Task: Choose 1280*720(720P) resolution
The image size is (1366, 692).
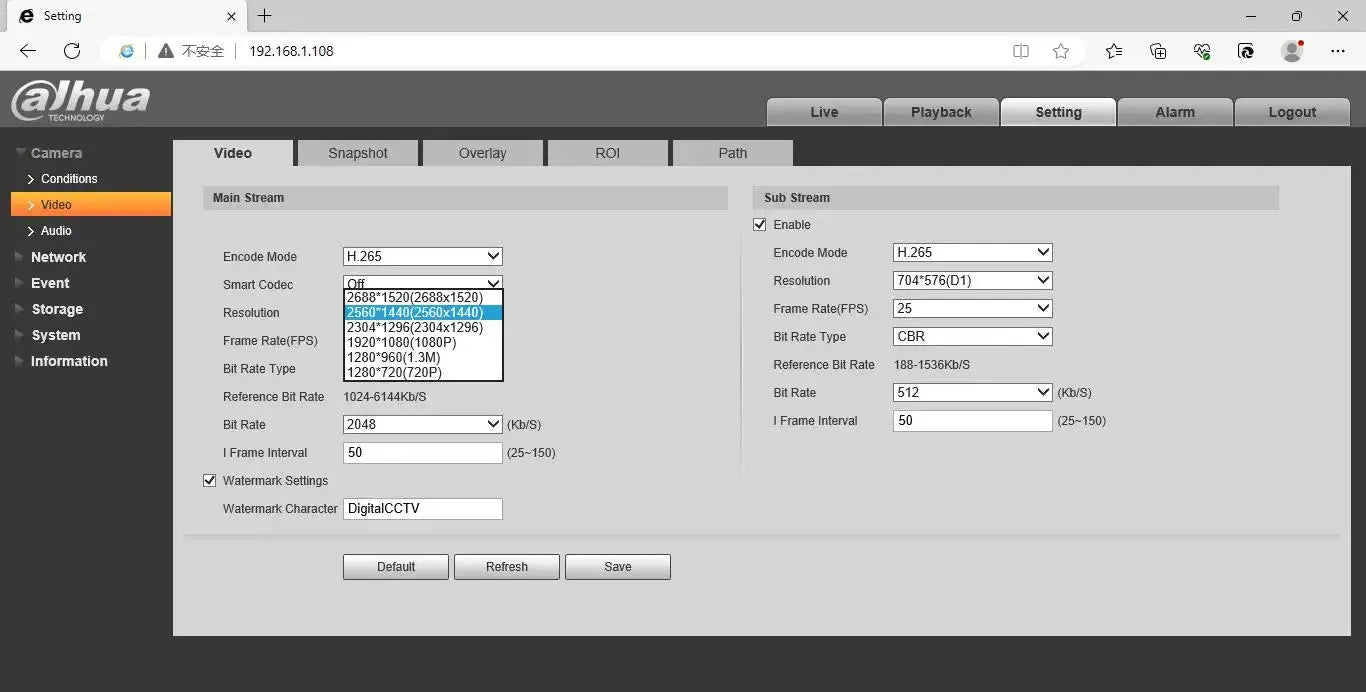Action: point(423,373)
